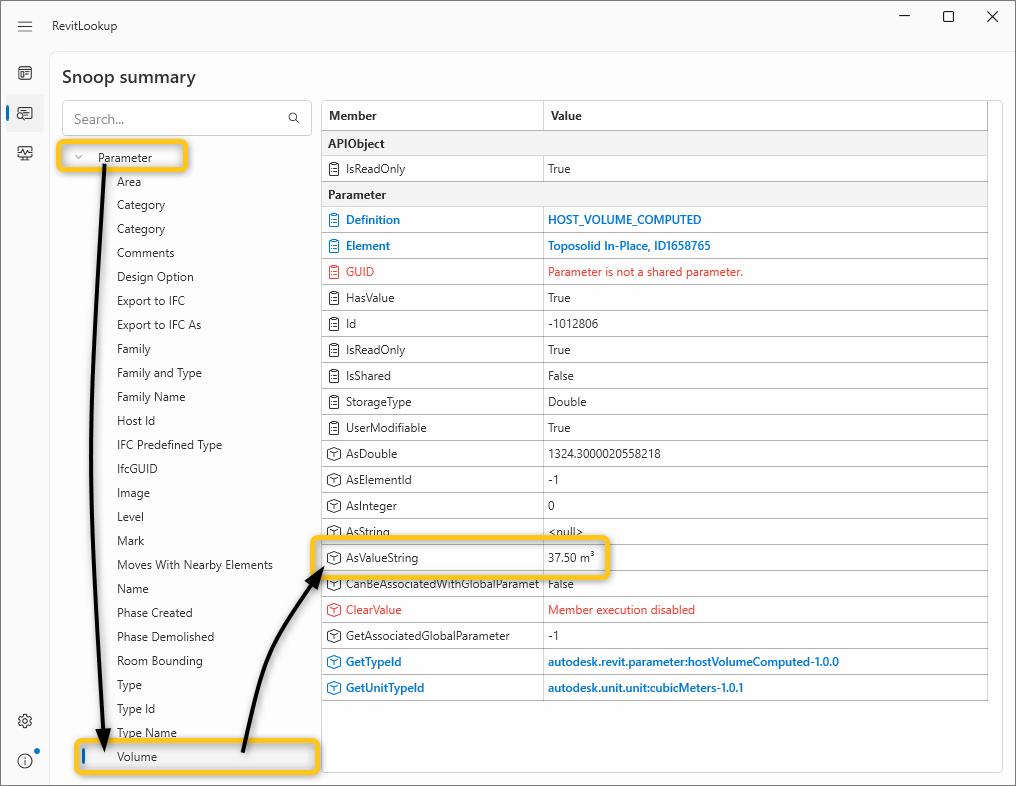The width and height of the screenshot is (1016, 786).
Task: Click the About info icon with notification dot
Action: click(x=24, y=760)
